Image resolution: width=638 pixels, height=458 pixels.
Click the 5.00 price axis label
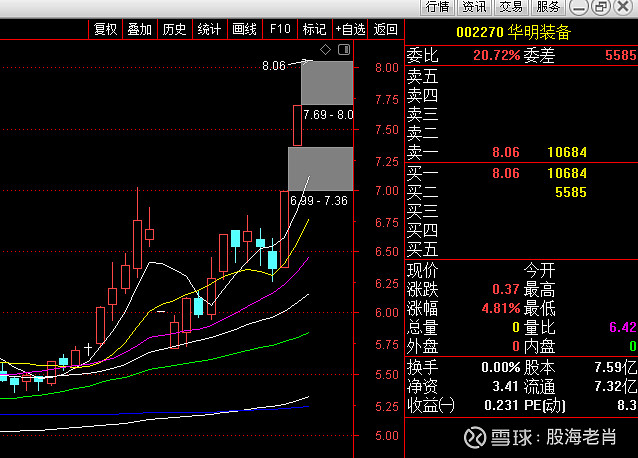point(387,436)
